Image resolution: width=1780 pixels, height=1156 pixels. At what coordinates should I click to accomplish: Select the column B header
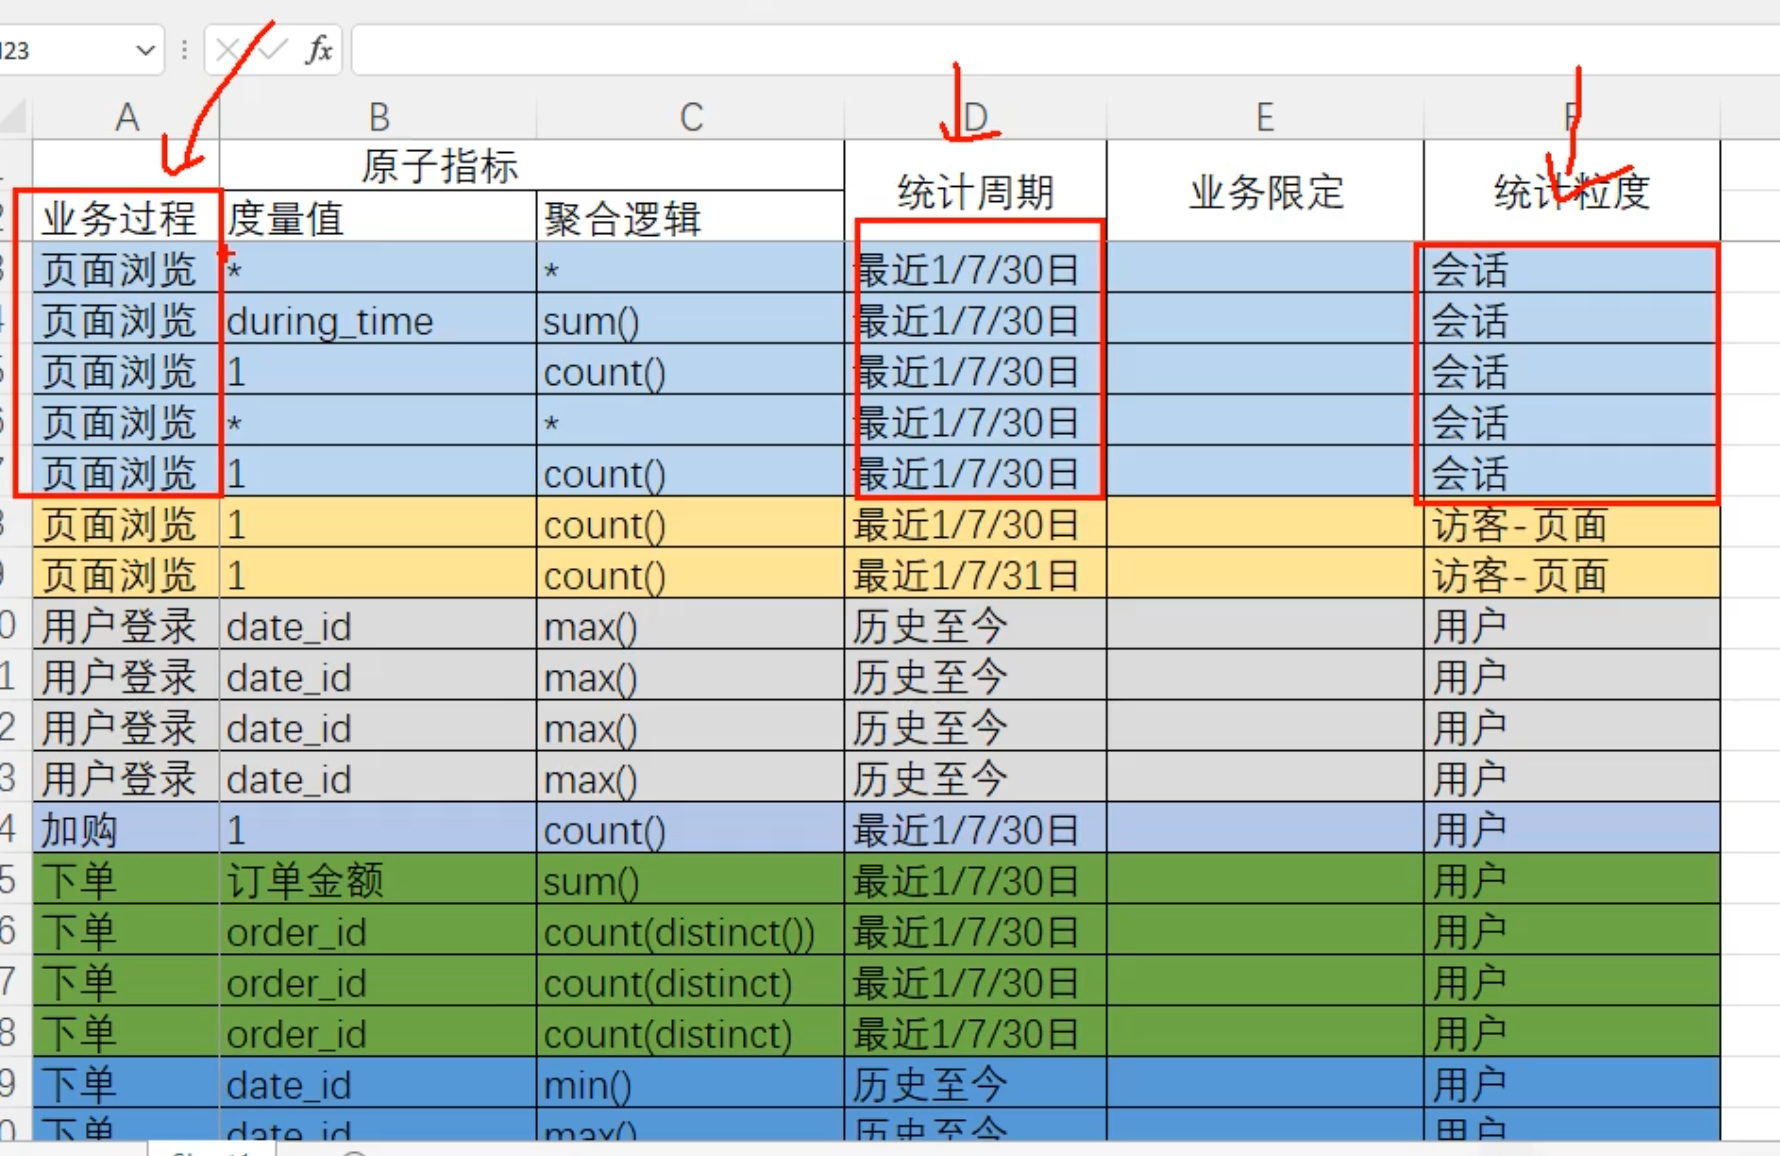click(x=379, y=117)
